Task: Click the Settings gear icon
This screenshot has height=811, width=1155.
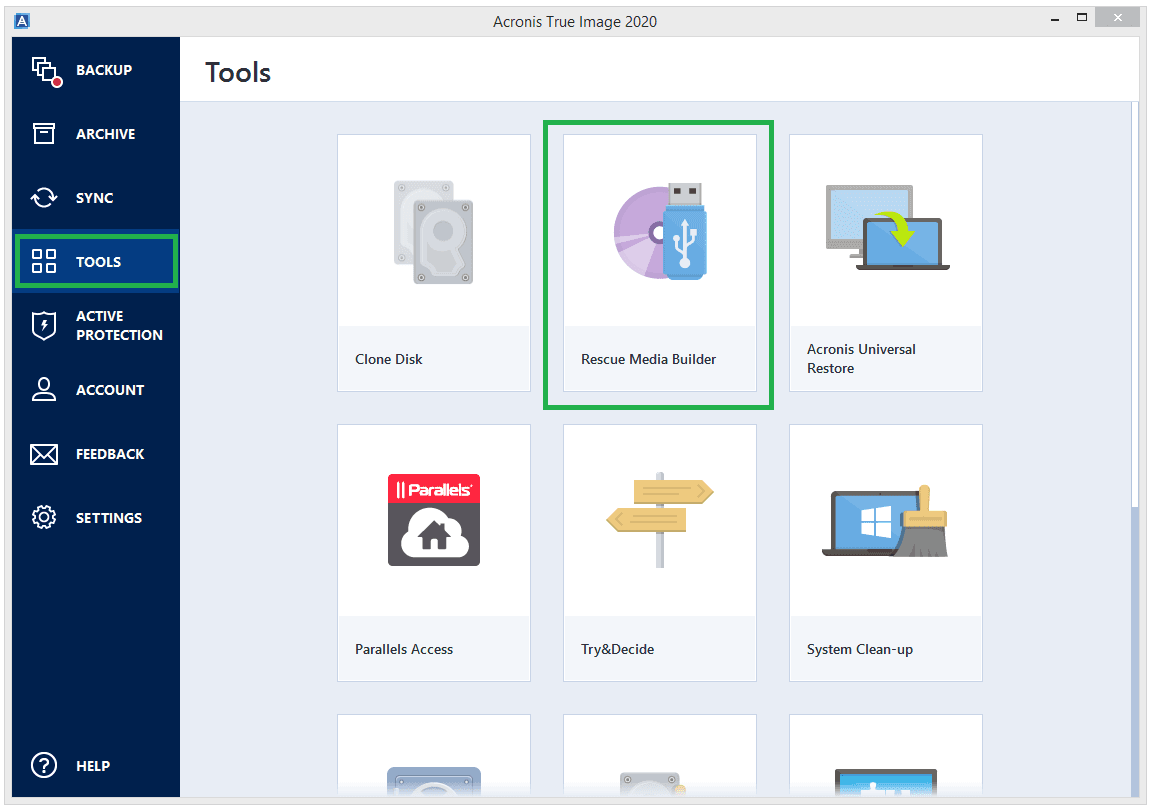Action: pyautogui.click(x=44, y=518)
